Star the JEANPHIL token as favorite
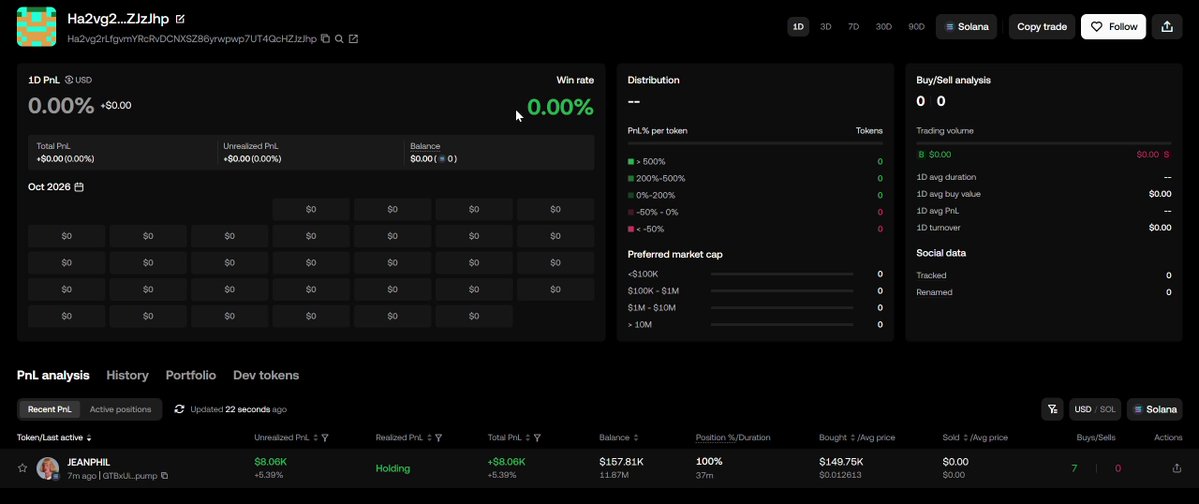This screenshot has height=504, width=1199. click(x=22, y=468)
